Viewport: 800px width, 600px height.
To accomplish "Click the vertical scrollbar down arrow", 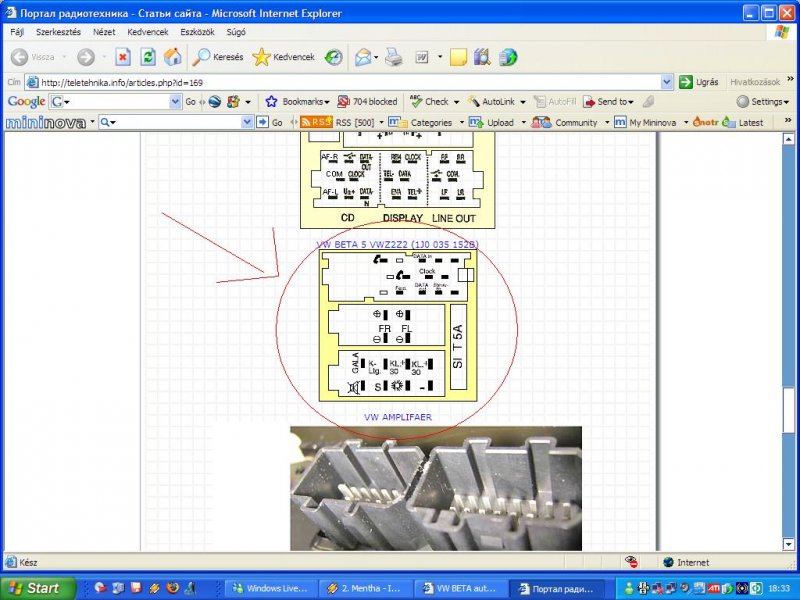I will 788,544.
